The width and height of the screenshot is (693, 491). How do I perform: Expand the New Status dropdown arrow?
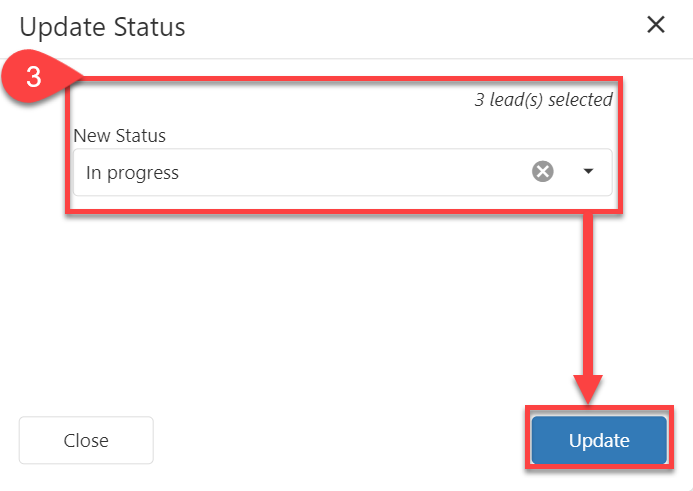588,172
